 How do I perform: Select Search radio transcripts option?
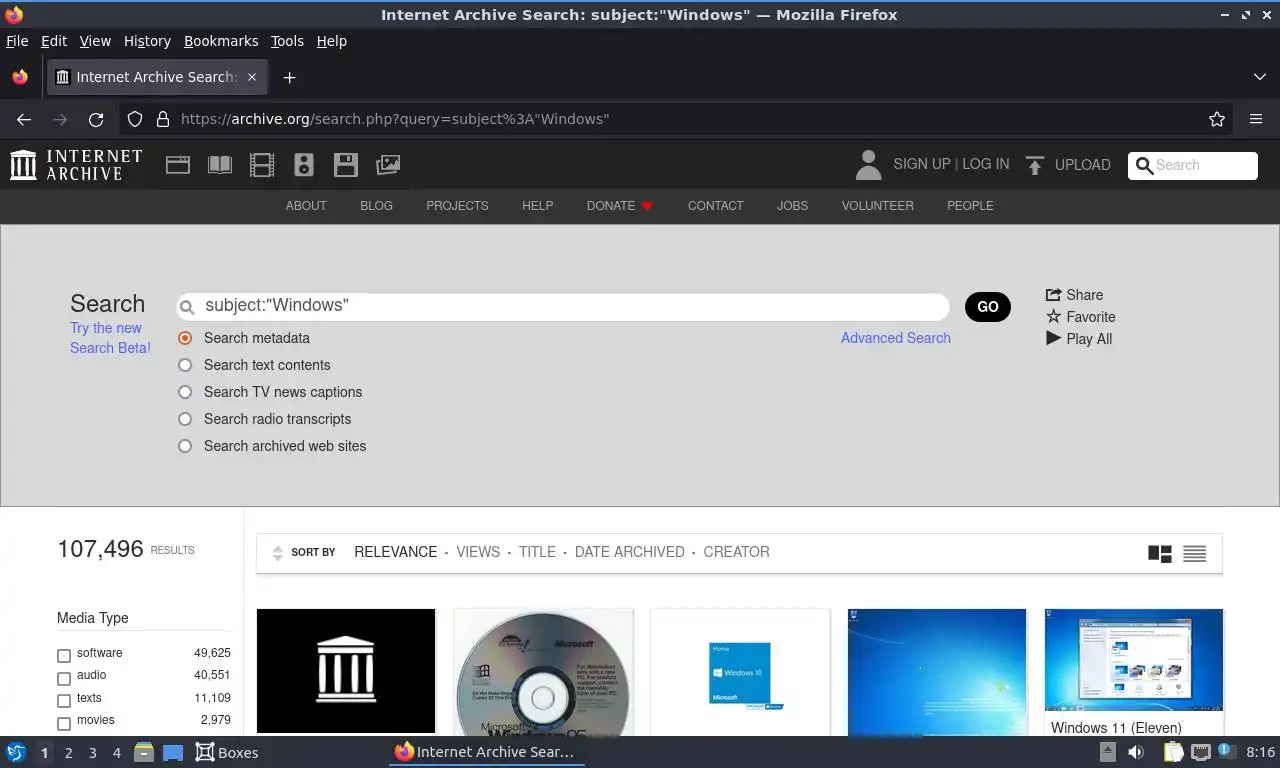coord(185,419)
